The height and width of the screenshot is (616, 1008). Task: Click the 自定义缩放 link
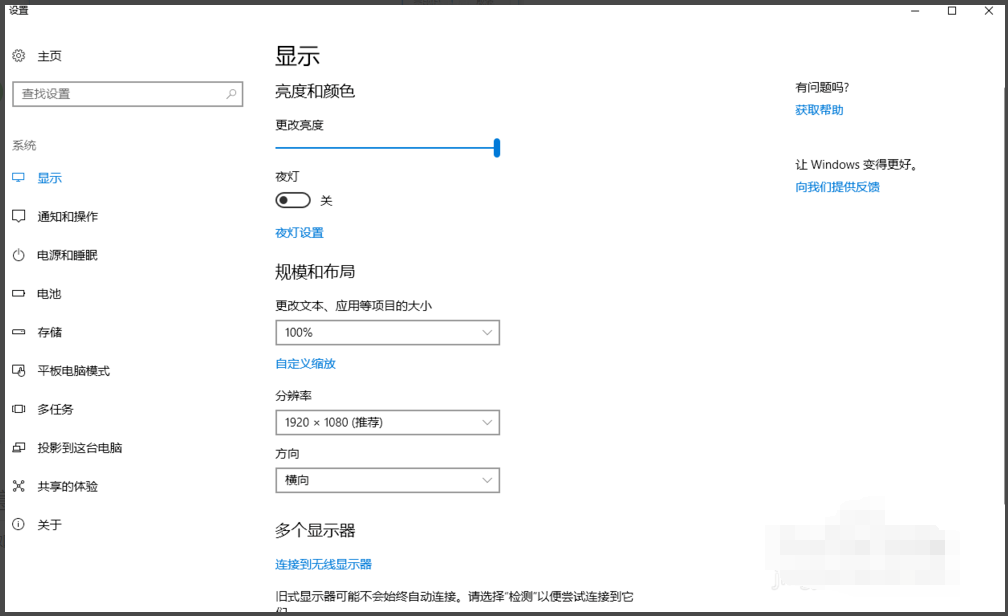coord(305,363)
